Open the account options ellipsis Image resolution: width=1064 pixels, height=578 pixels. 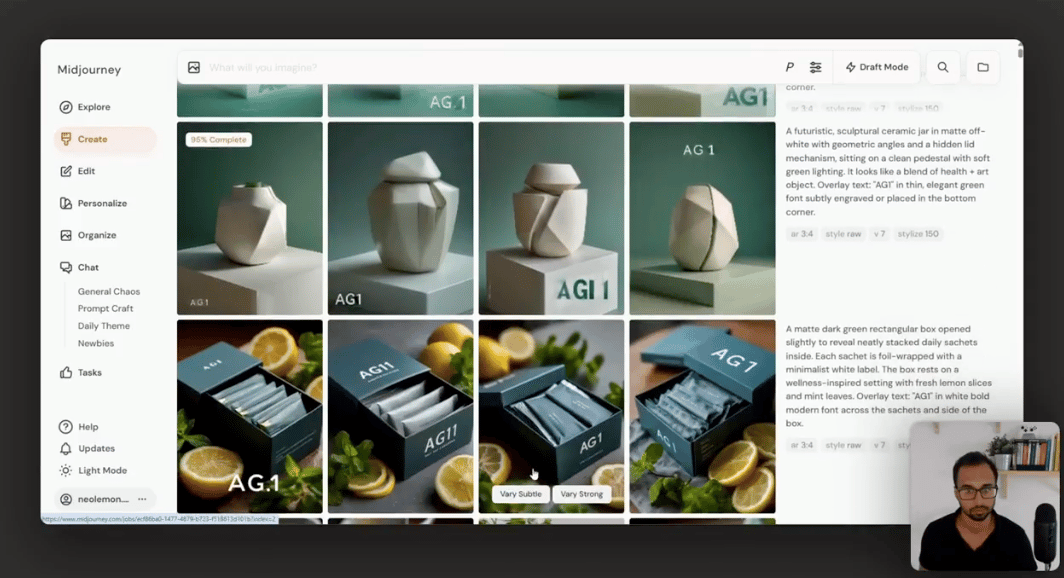(x=142, y=499)
